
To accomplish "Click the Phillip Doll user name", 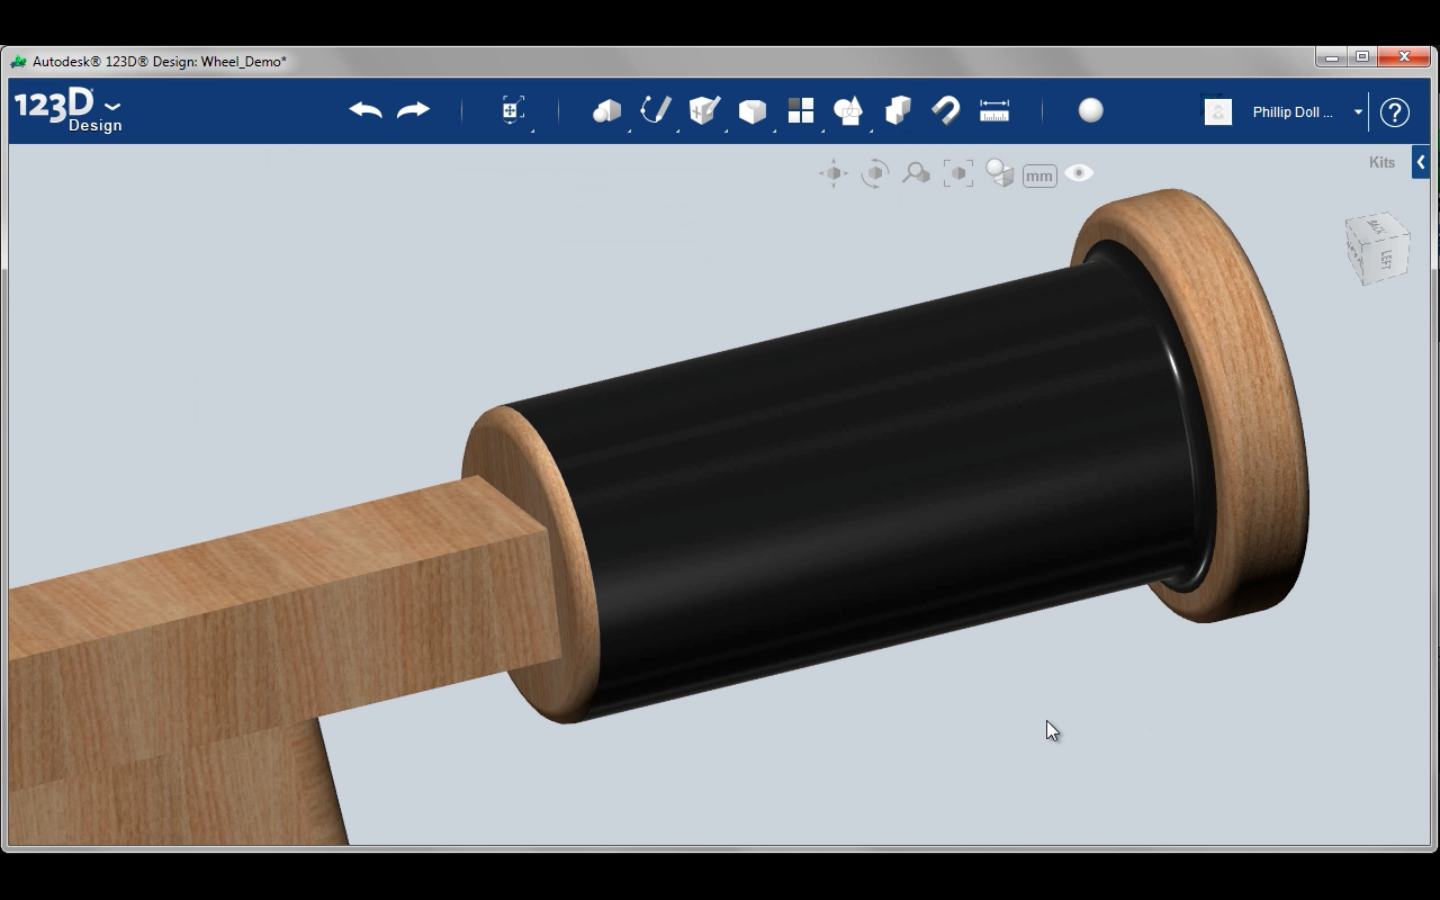I will pyautogui.click(x=1292, y=112).
